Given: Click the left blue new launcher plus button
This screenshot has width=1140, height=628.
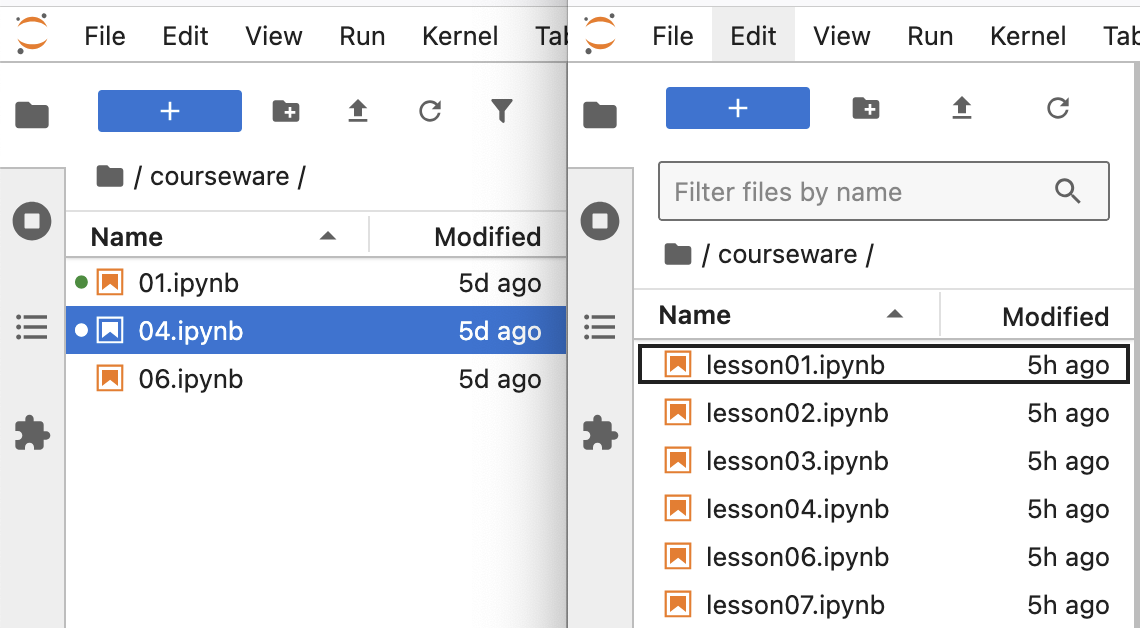Looking at the screenshot, I should [170, 111].
